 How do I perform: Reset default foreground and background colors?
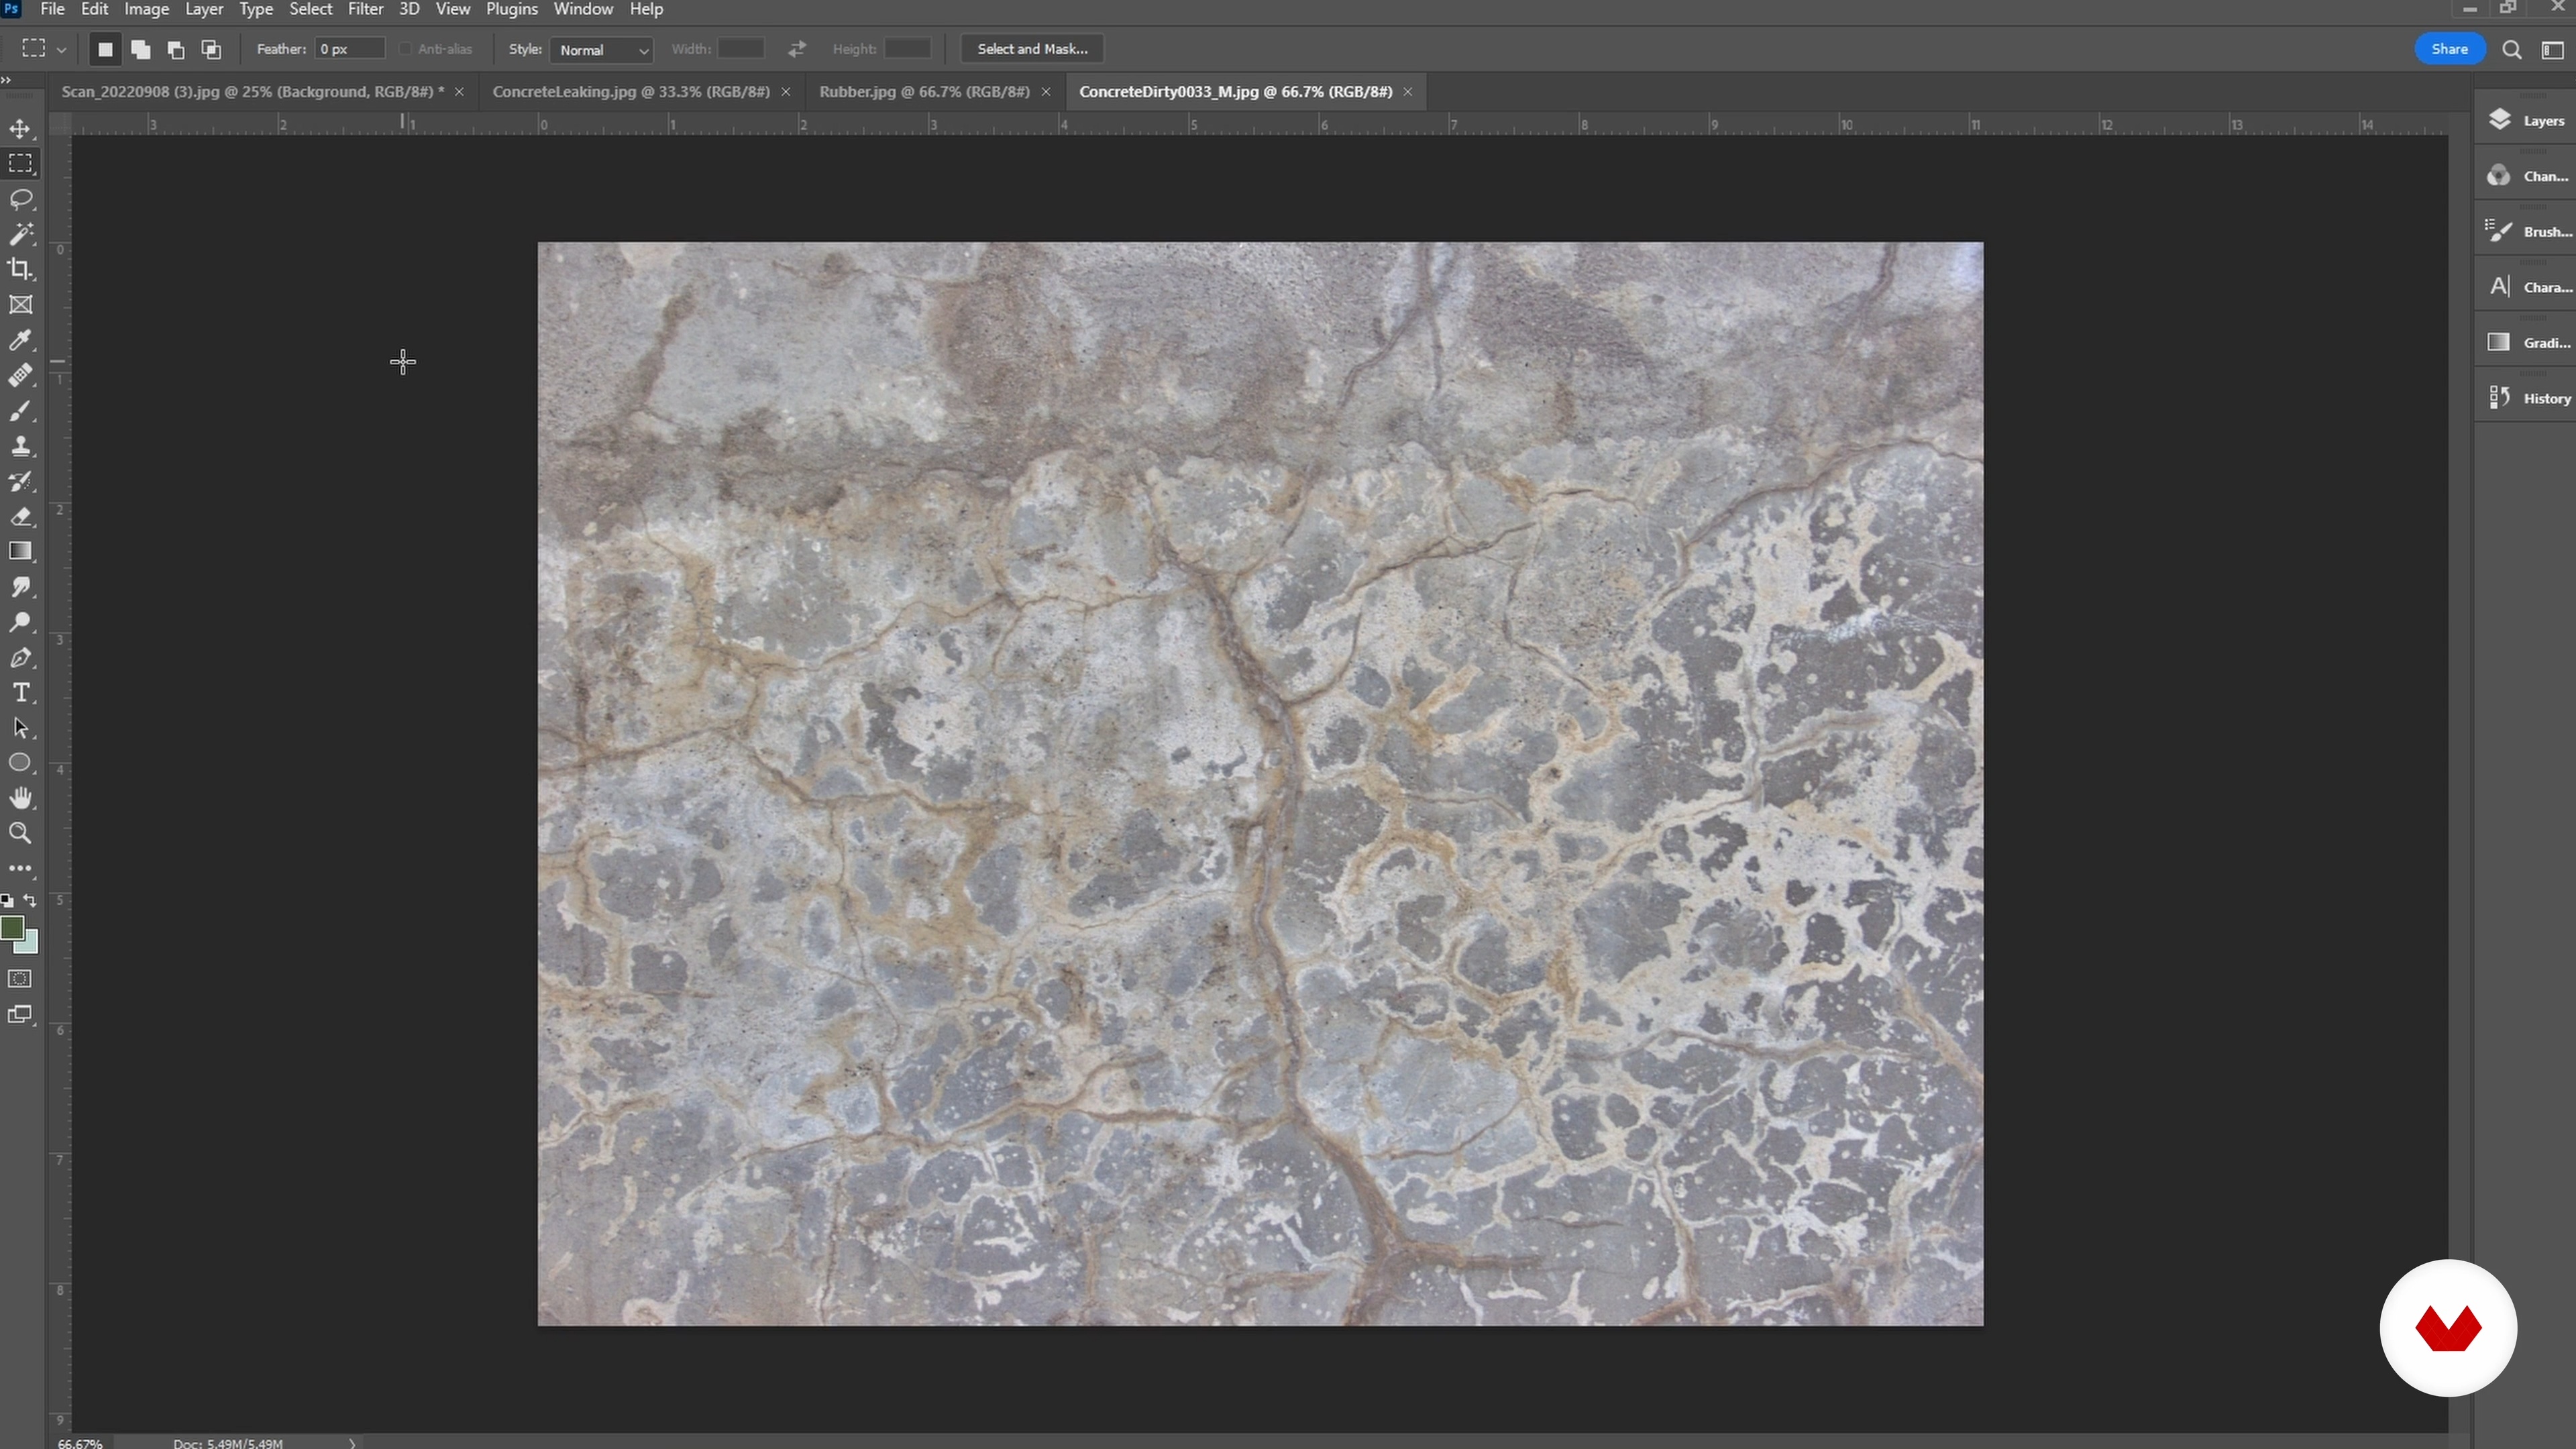point(8,901)
